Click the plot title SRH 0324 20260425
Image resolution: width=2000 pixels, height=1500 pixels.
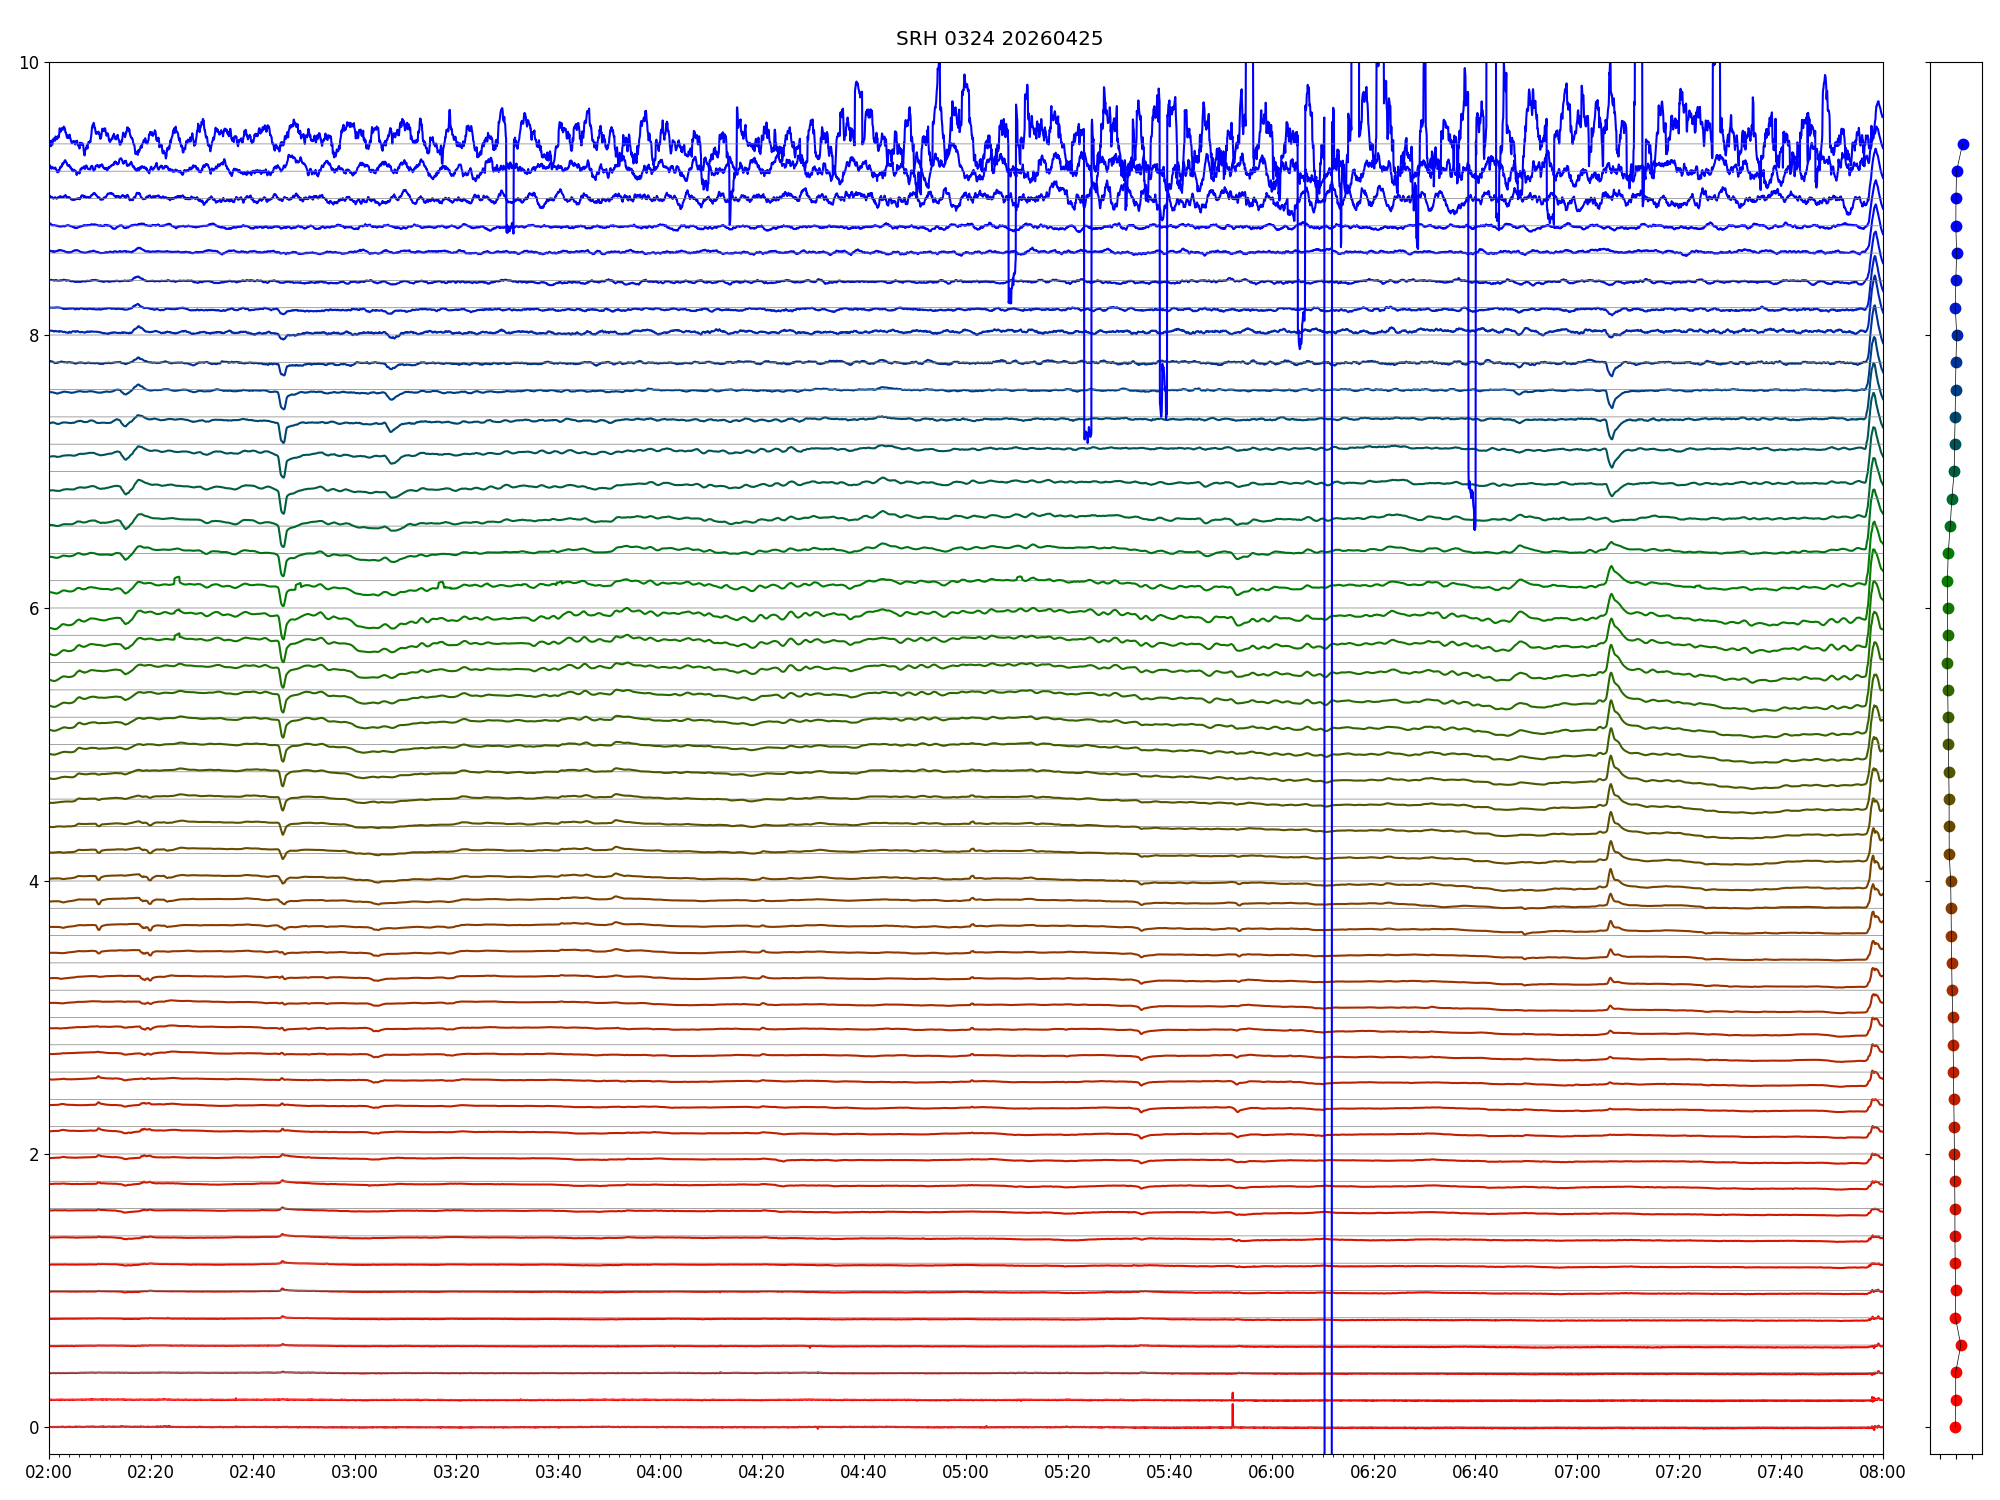[x=999, y=39]
